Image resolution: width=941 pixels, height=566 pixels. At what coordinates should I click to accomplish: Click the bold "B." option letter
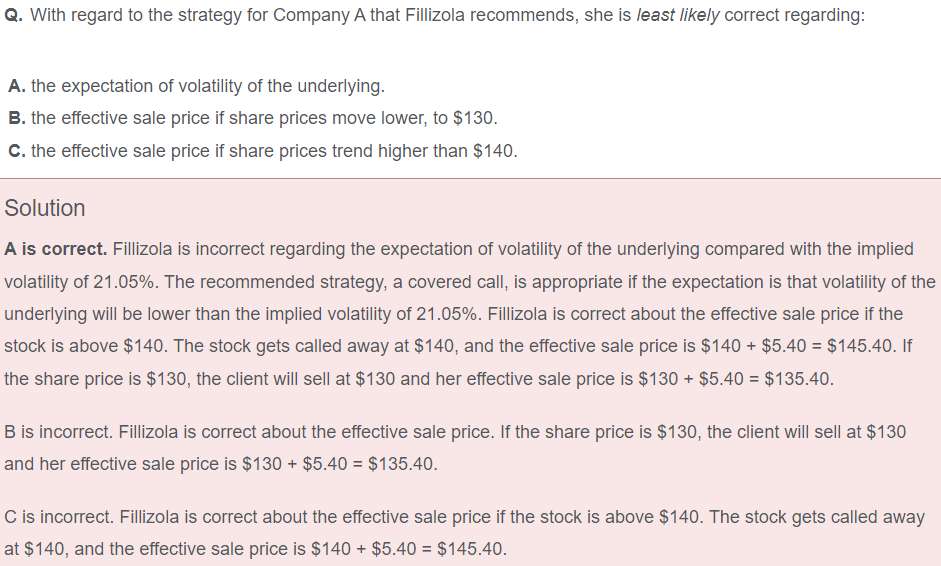(x=16, y=118)
